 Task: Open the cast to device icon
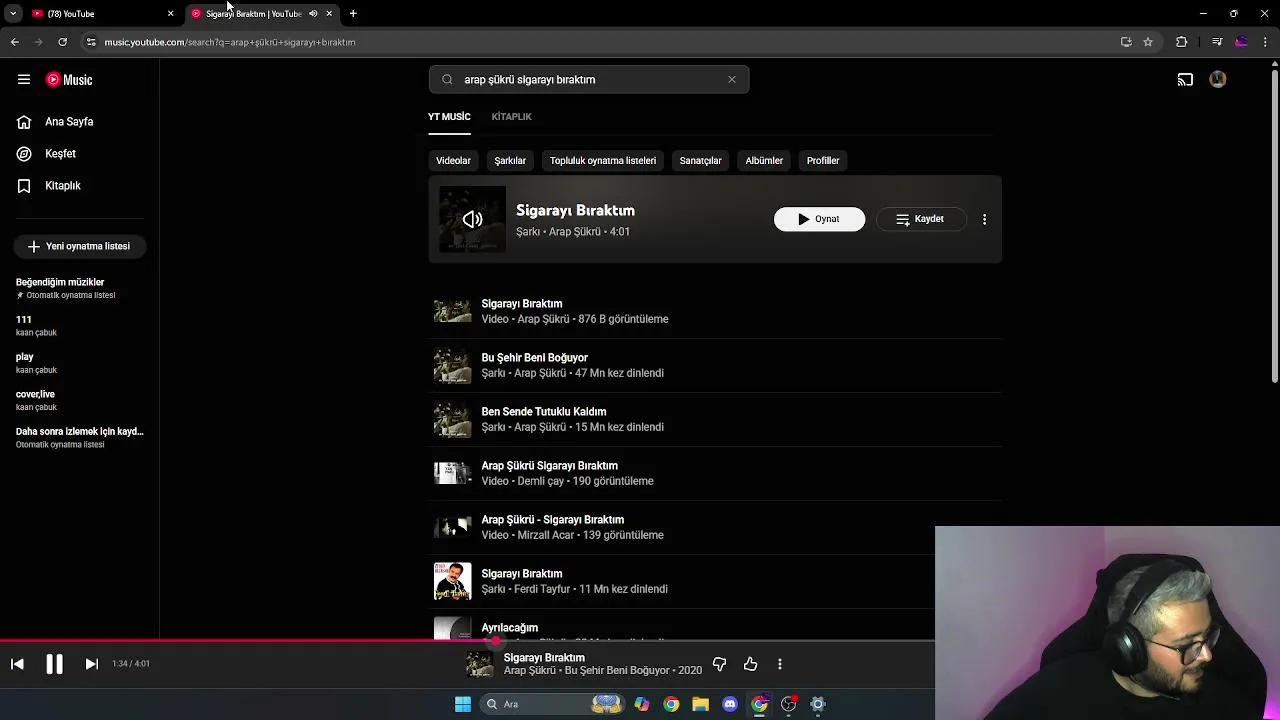coord(1185,80)
